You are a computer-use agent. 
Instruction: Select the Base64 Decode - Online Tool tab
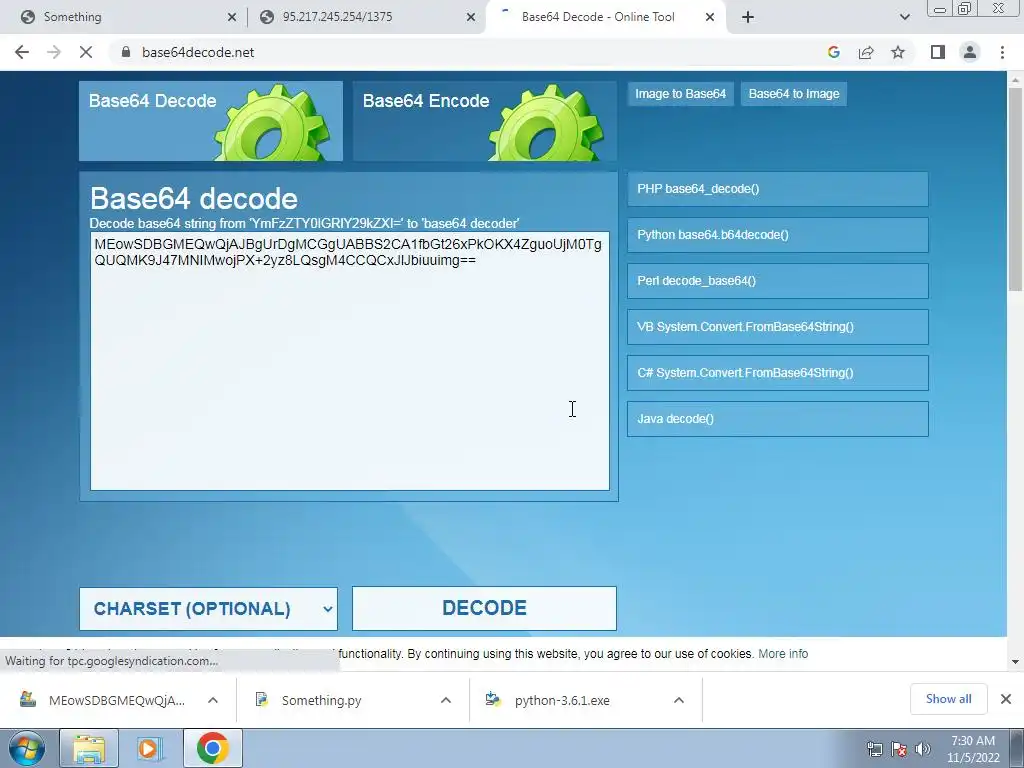(604, 17)
